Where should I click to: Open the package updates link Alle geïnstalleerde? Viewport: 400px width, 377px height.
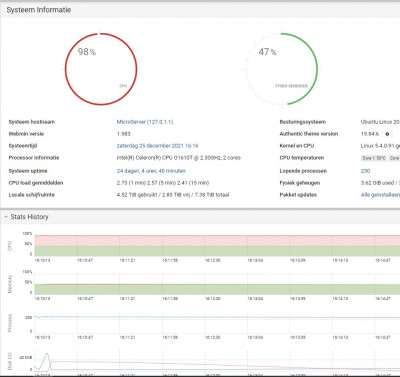(x=380, y=195)
